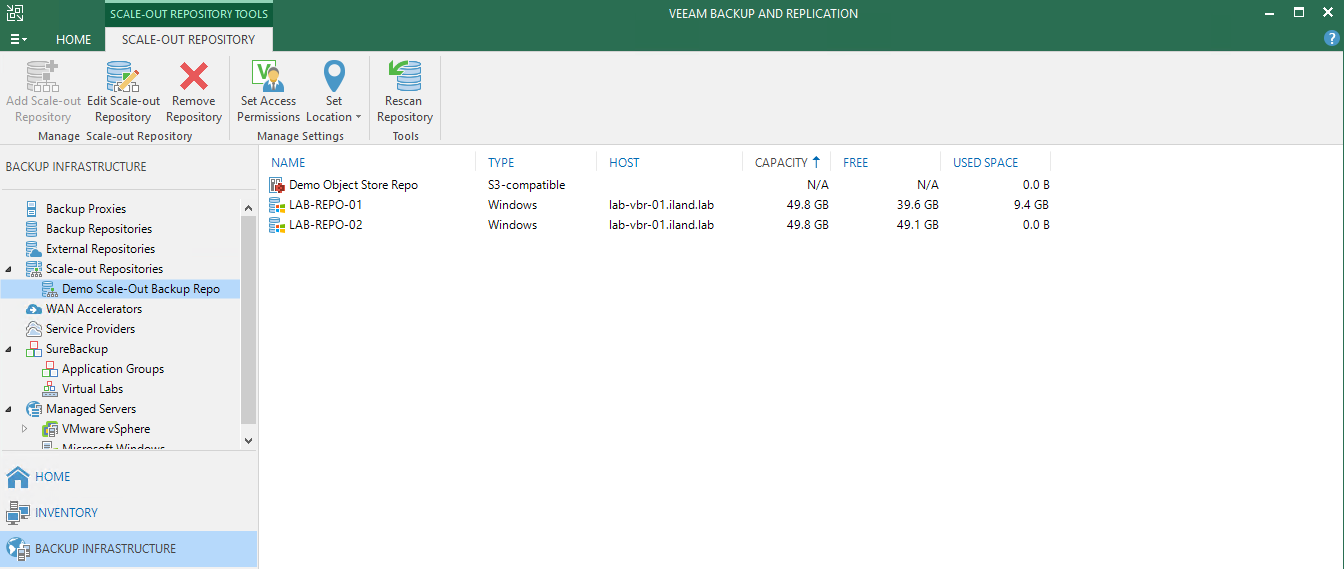Select the Demo Object Store Repo icon

pyautogui.click(x=277, y=185)
